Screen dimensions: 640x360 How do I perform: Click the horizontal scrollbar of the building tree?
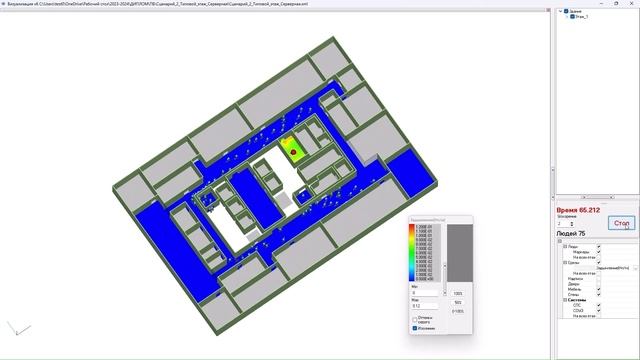point(598,197)
